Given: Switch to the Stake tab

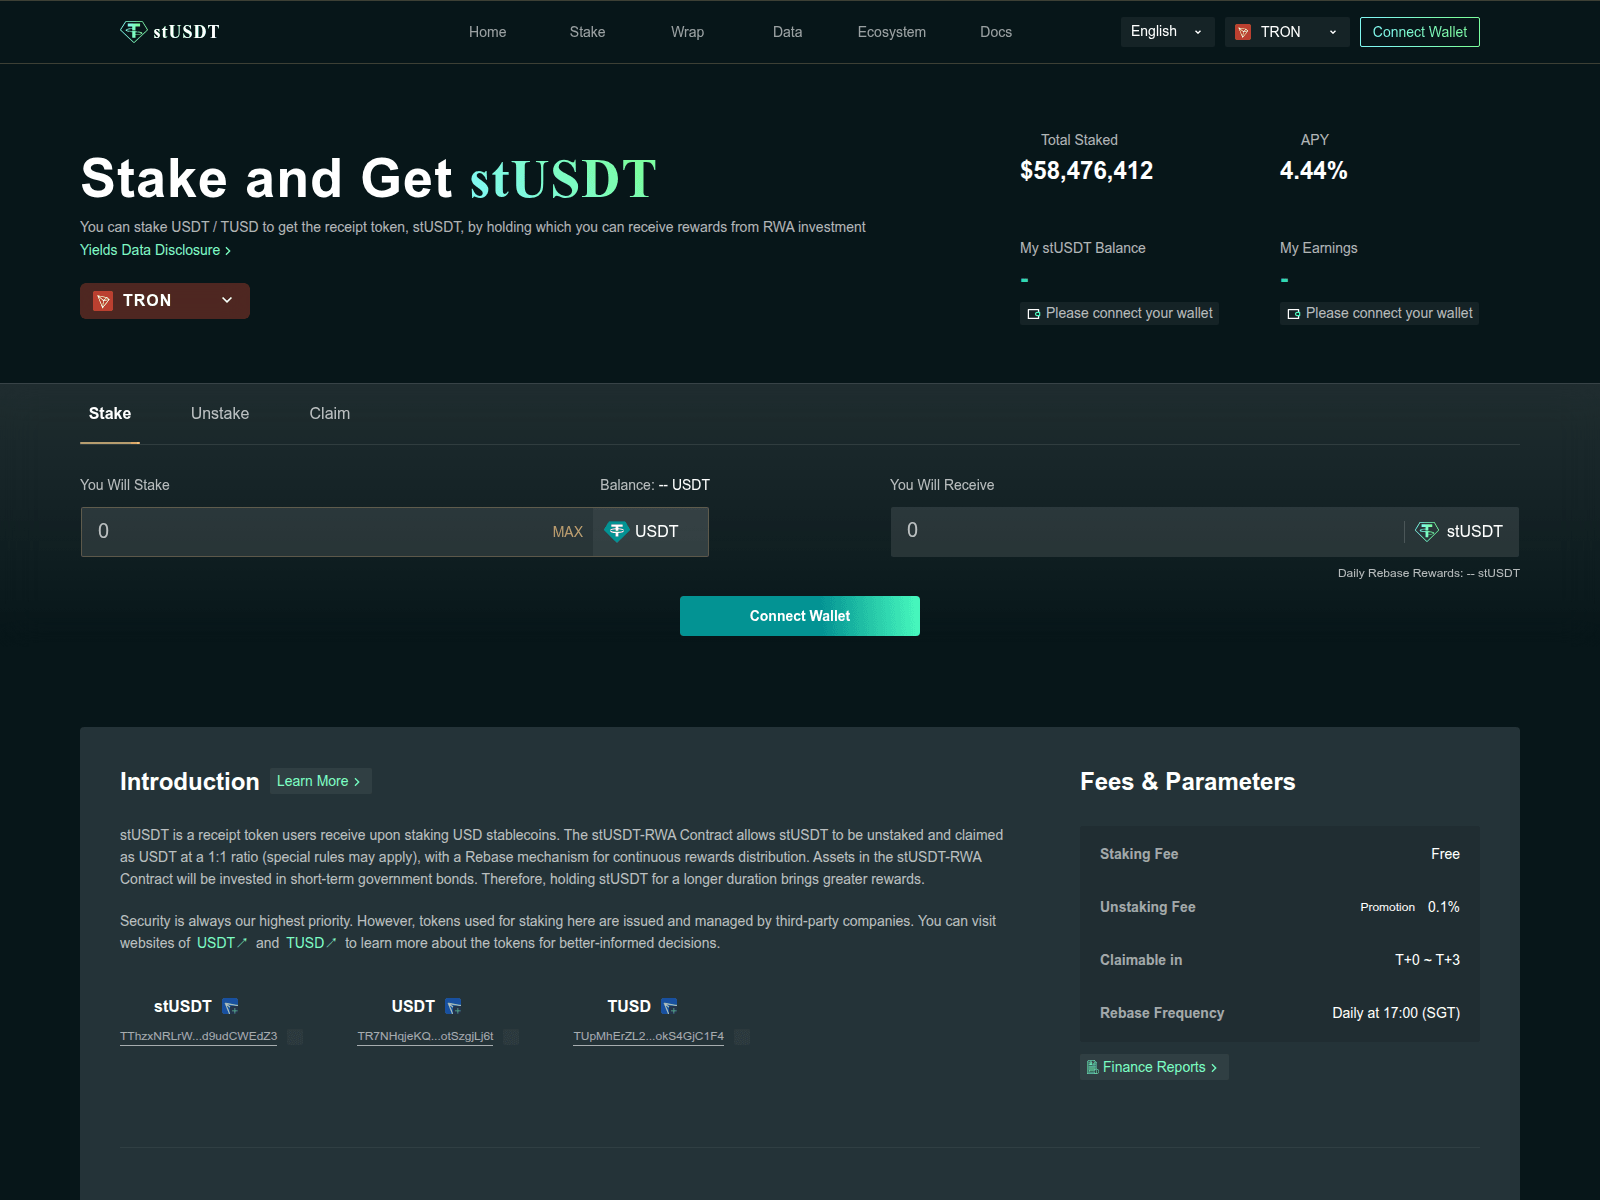Looking at the screenshot, I should pyautogui.click(x=110, y=414).
